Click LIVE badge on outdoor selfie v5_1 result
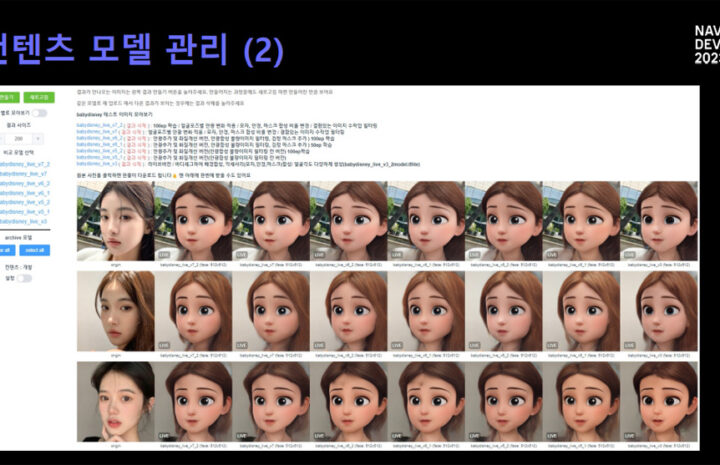 point(552,254)
